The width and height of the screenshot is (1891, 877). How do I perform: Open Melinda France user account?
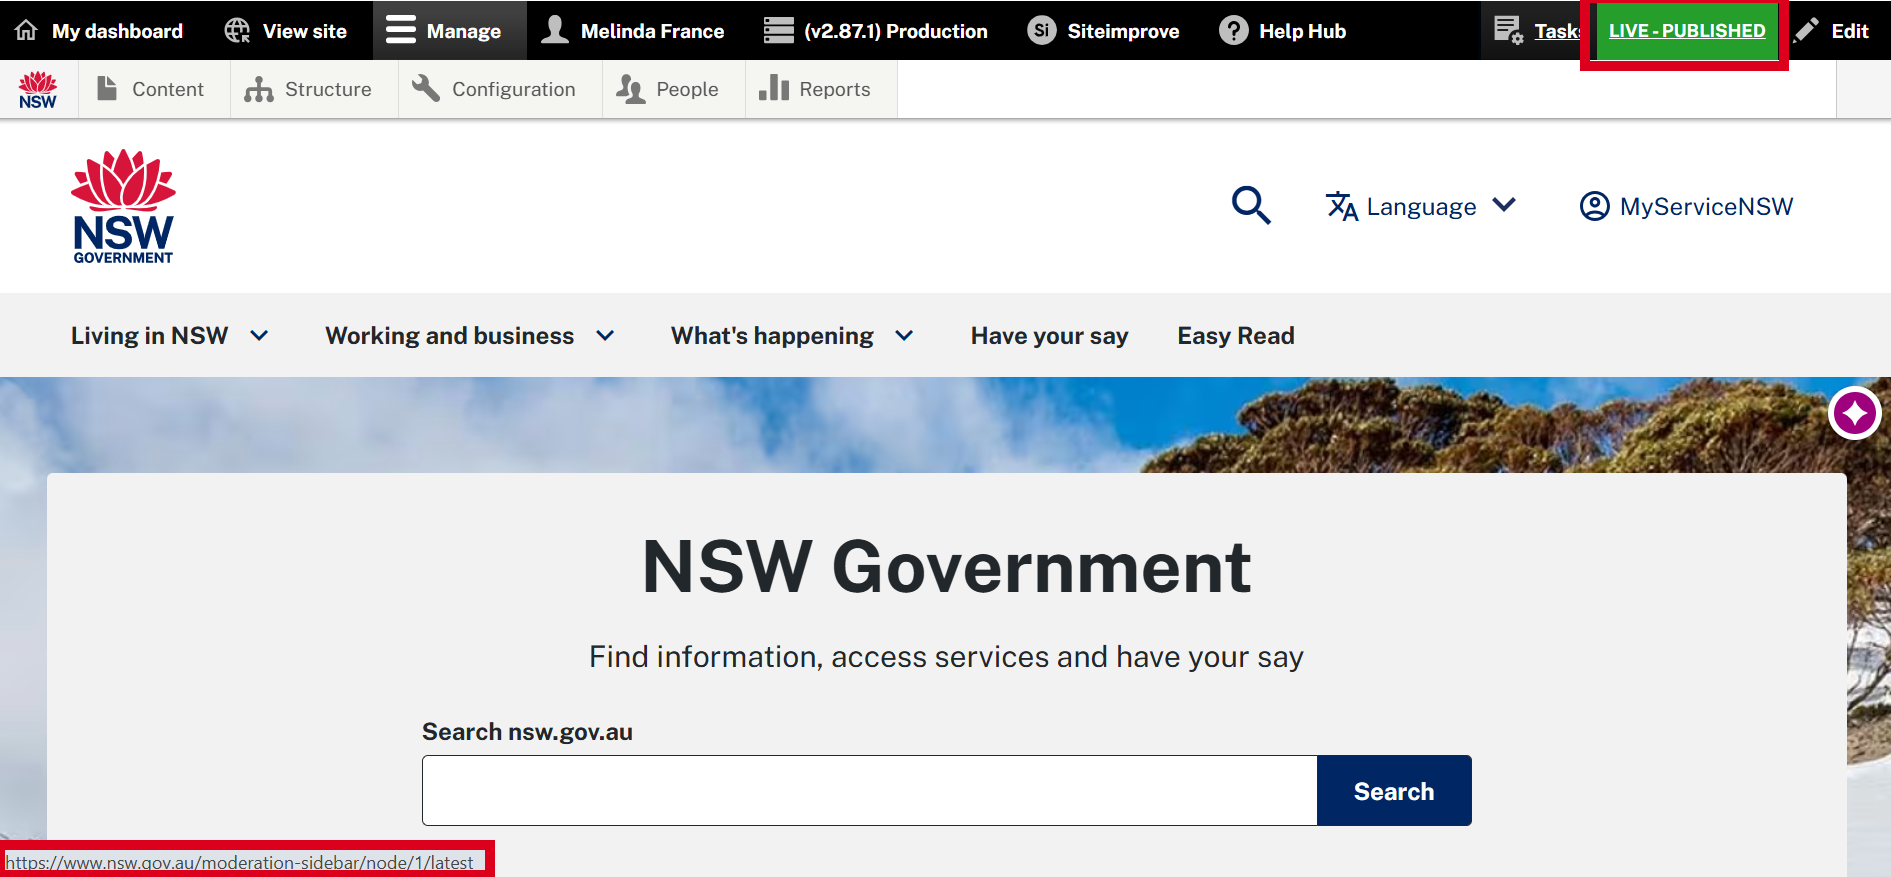click(632, 31)
